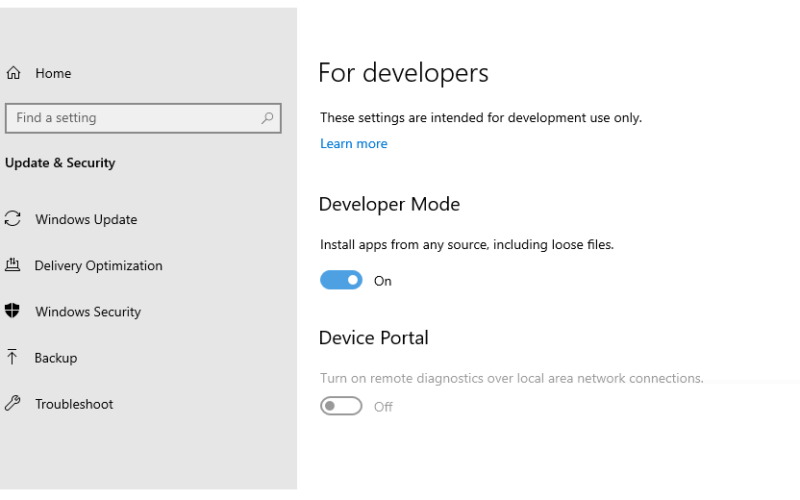Image resolution: width=800 pixels, height=500 pixels.
Task: Open the Windows Security page
Action: [x=88, y=312]
